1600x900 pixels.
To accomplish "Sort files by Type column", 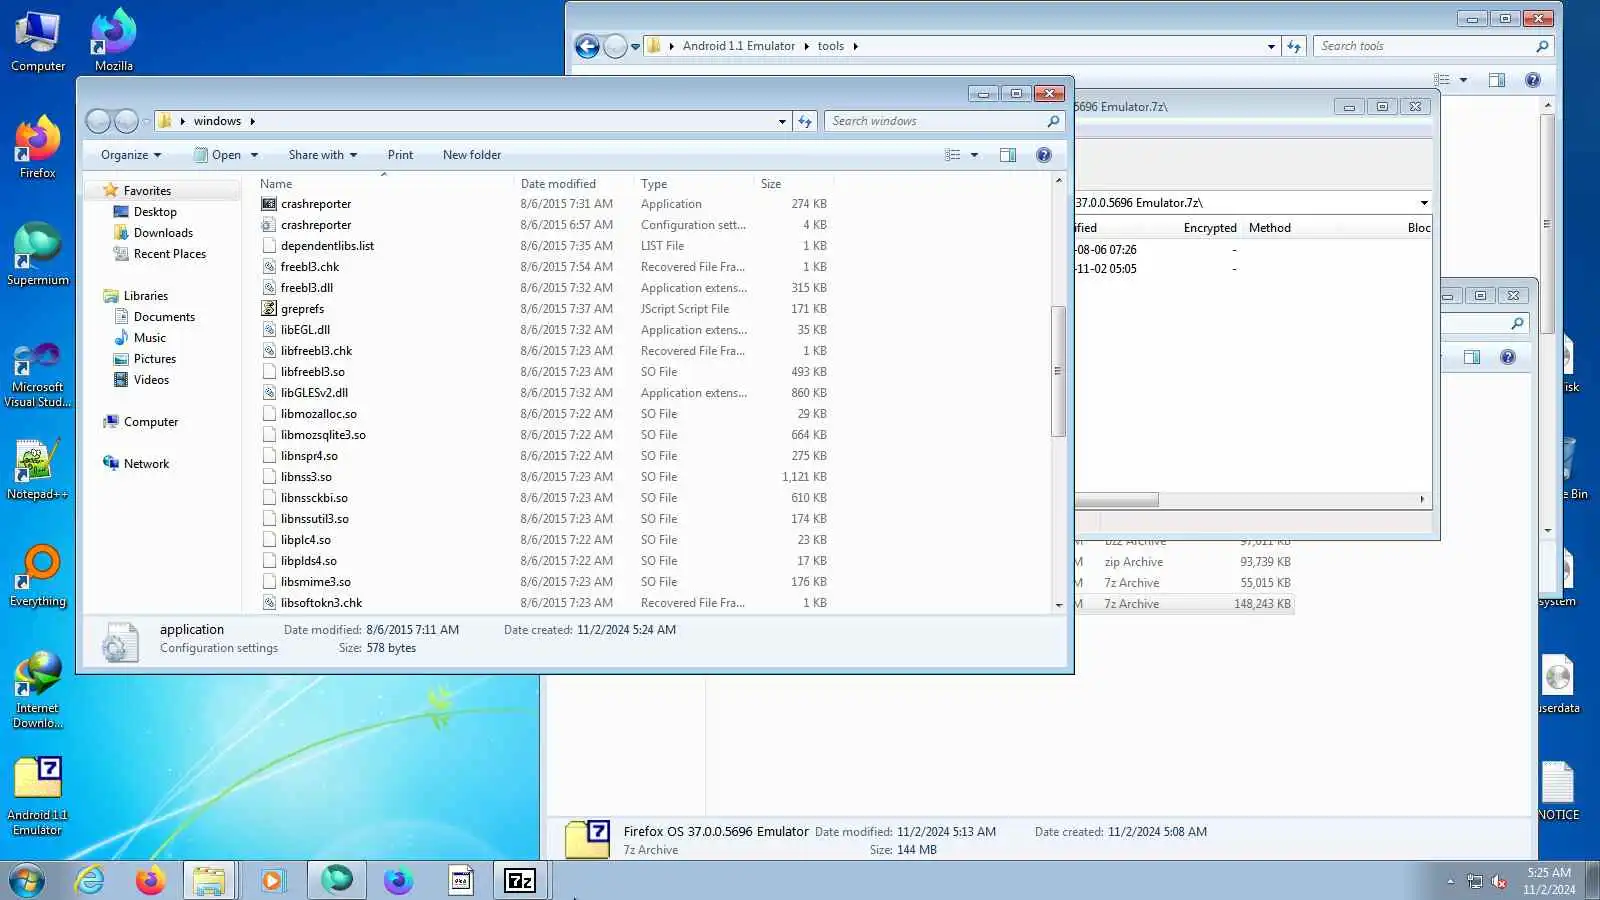I will pos(695,184).
